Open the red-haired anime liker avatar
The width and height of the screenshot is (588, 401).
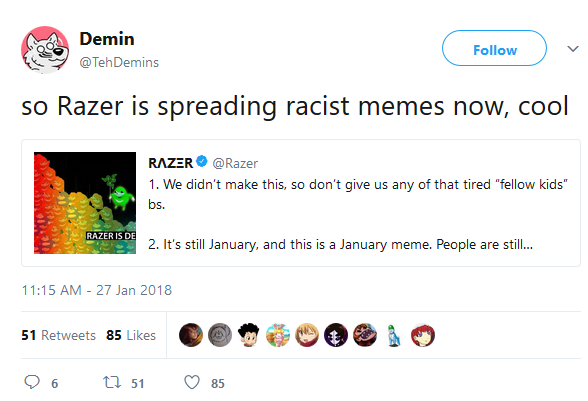pos(423,335)
